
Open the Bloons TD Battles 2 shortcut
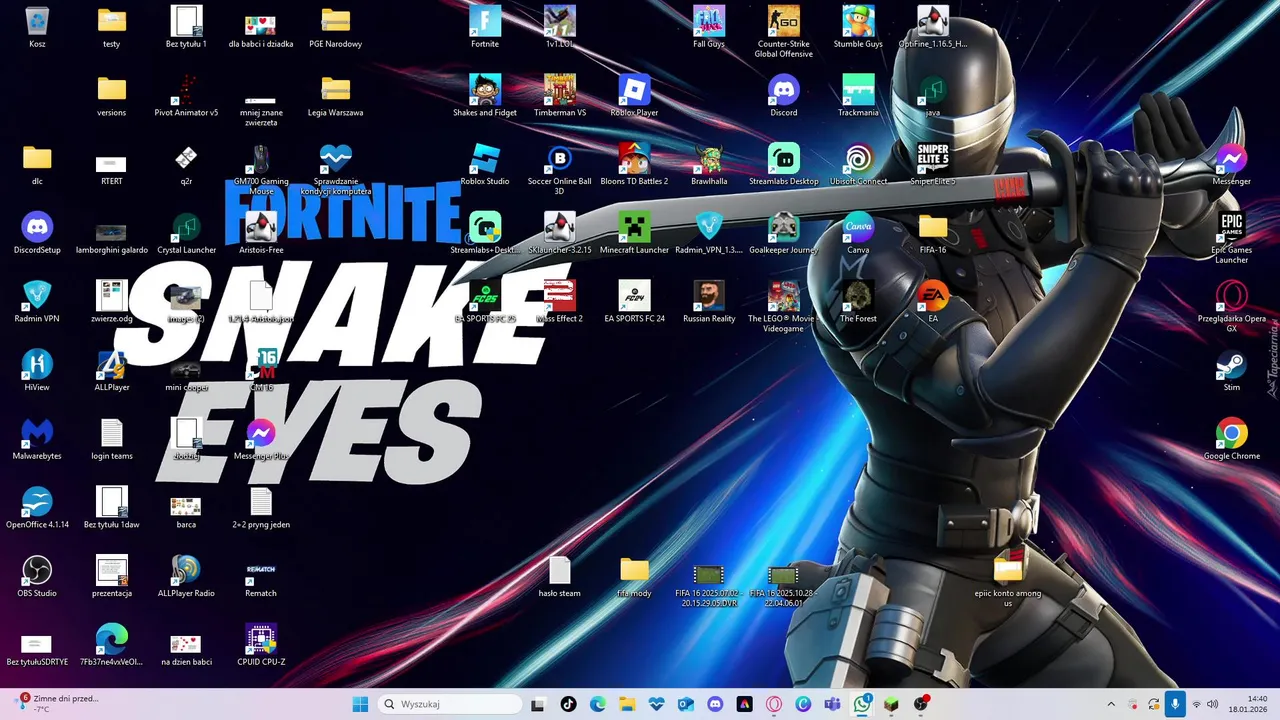coord(634,165)
